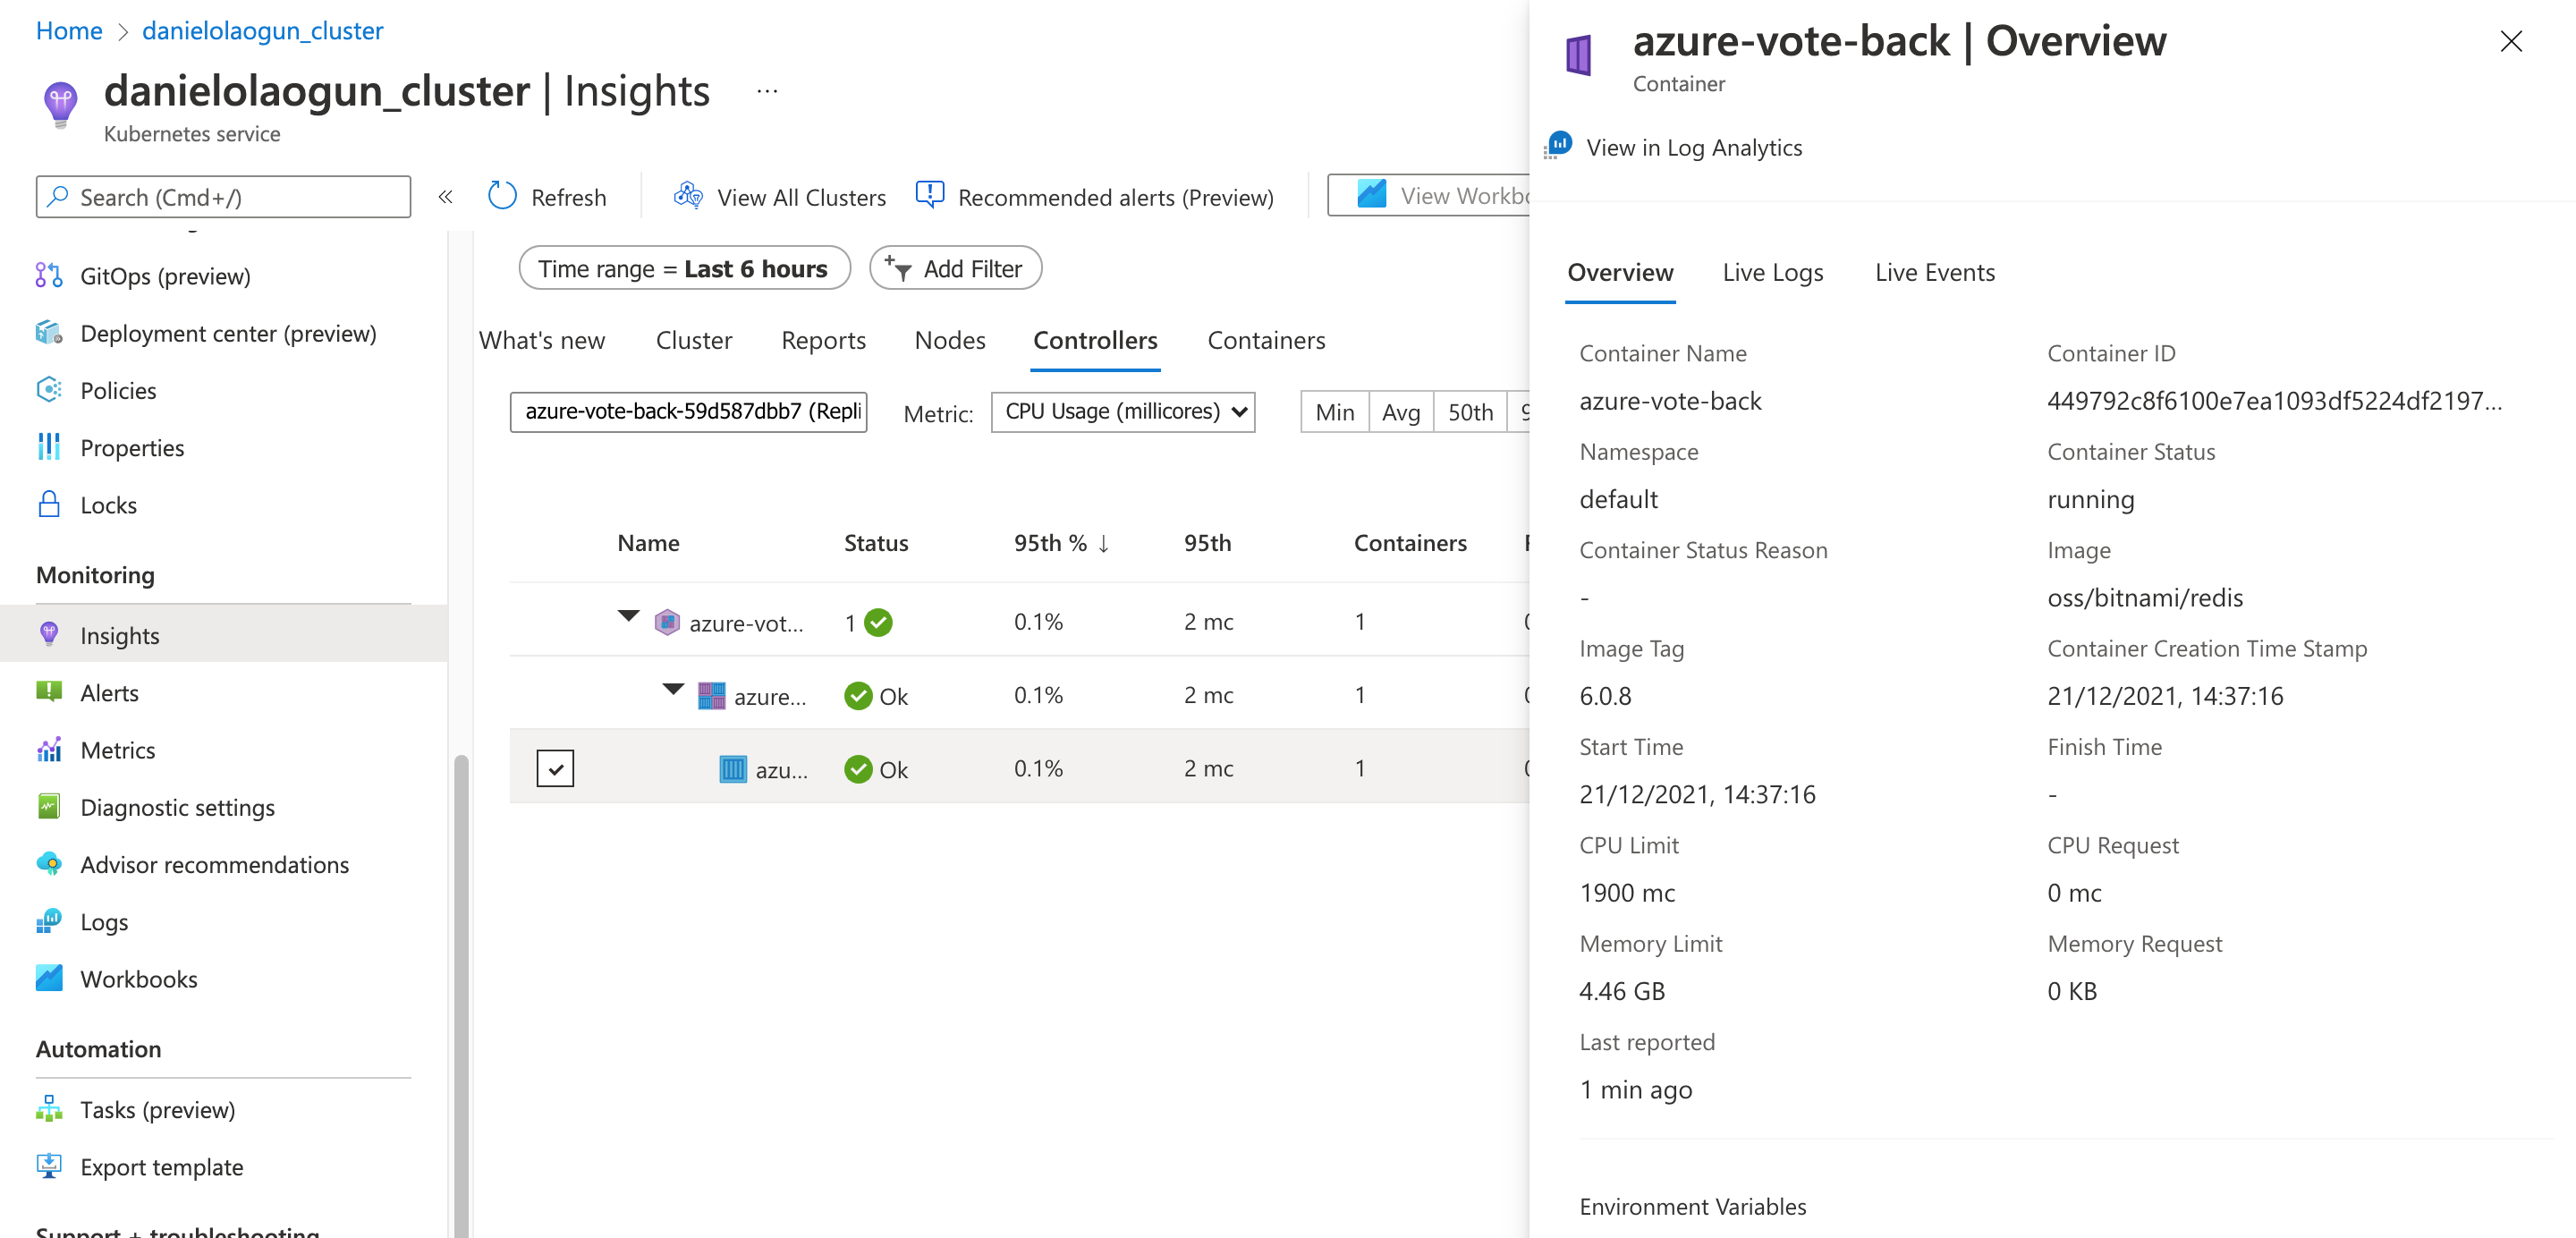Open the Logs sidebar icon
The height and width of the screenshot is (1238, 2576).
point(48,921)
